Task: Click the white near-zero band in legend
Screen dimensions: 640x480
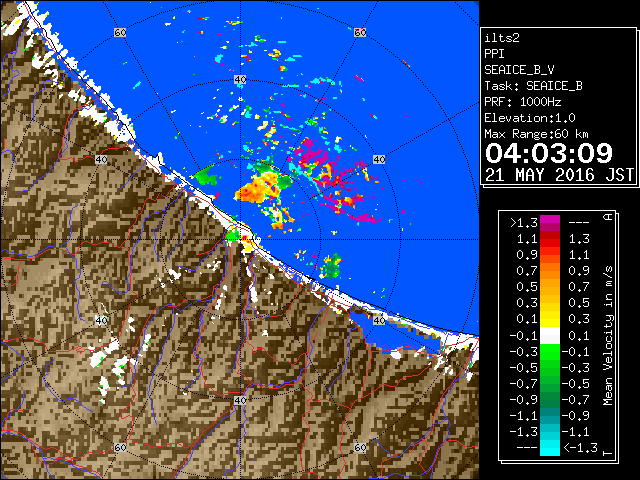Action: [550, 336]
